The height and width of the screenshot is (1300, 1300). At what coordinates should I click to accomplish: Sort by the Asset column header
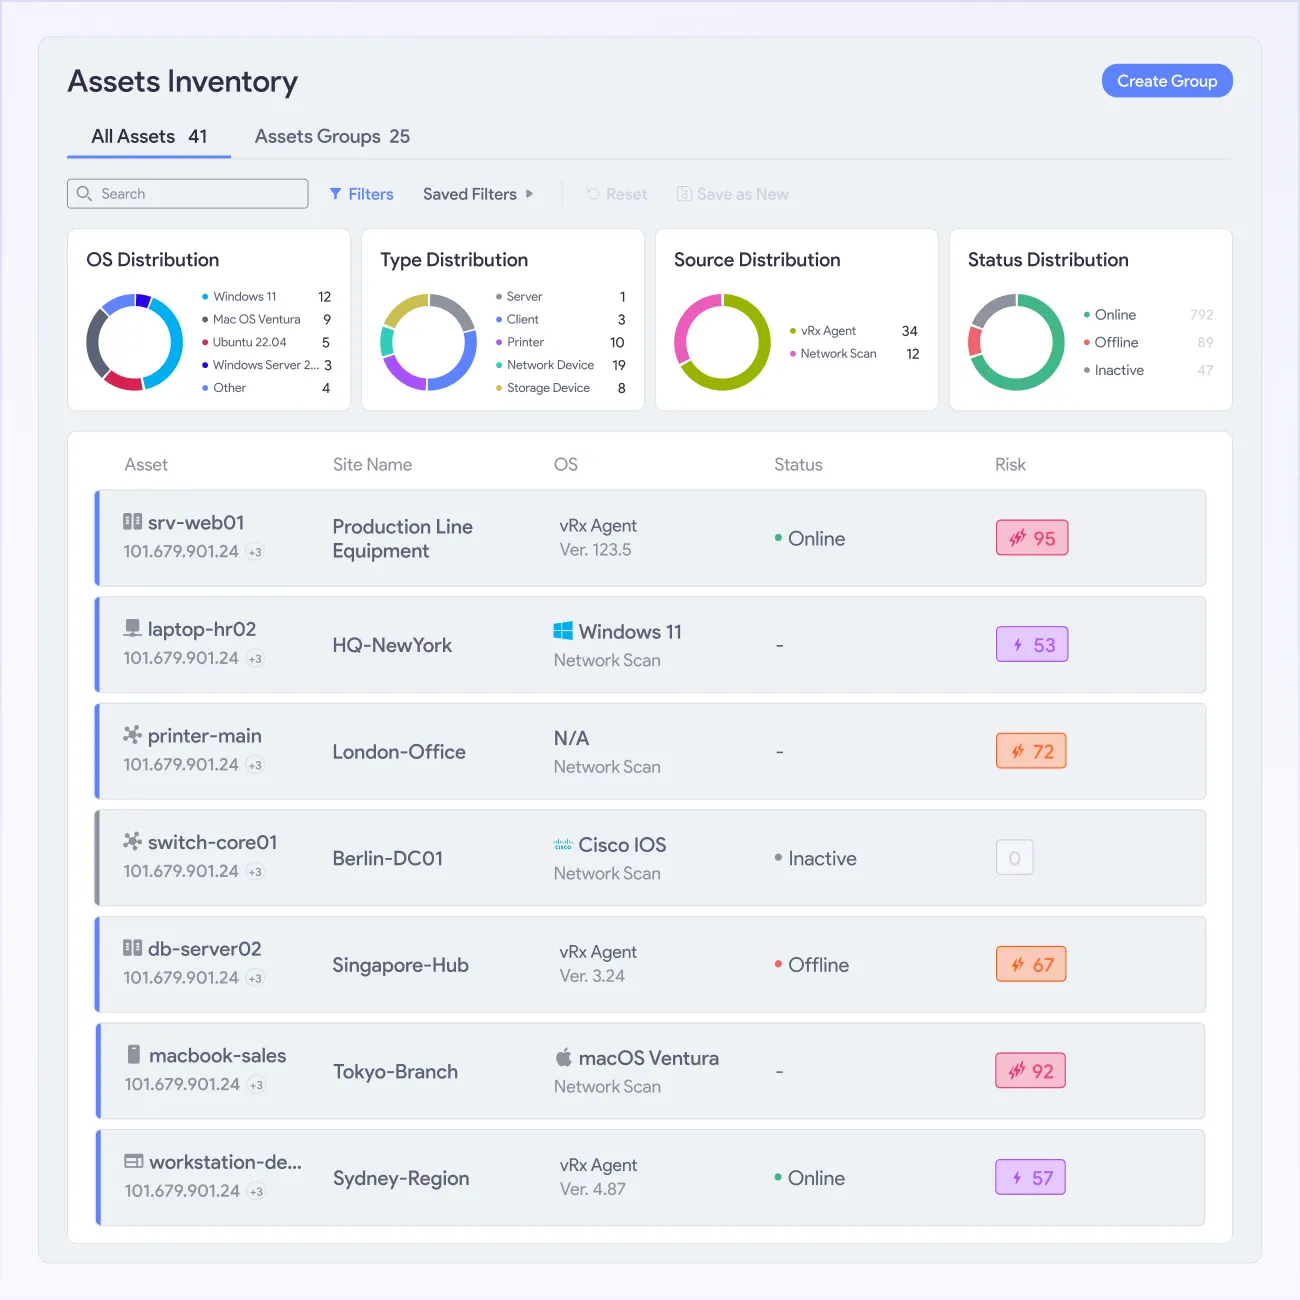pos(146,465)
